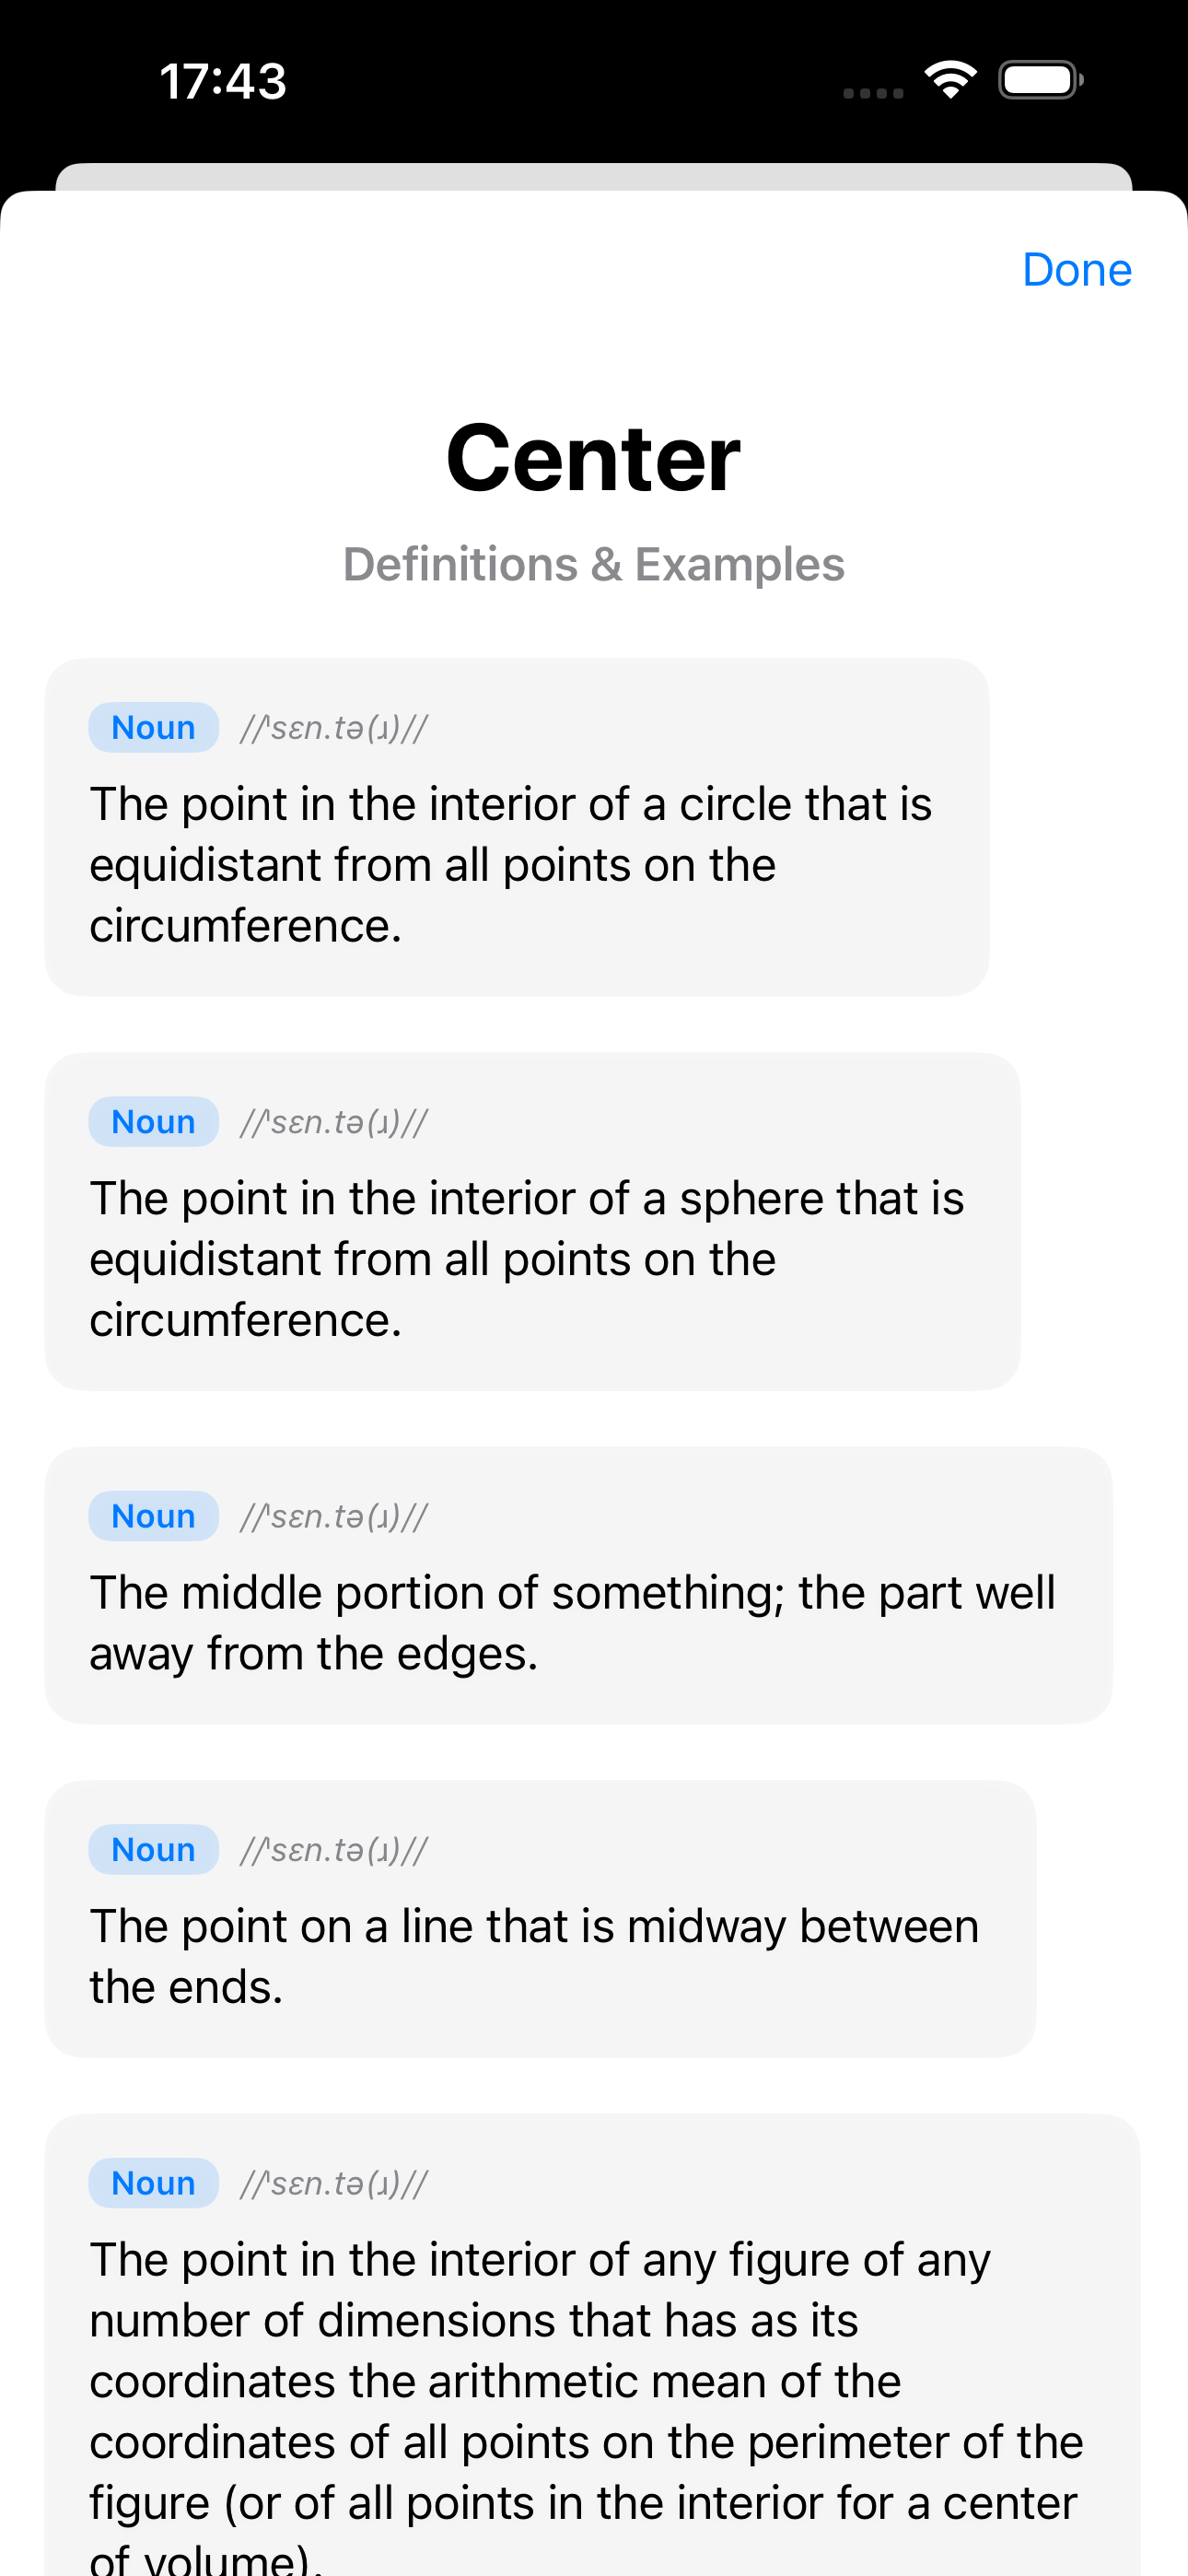Tap the cellular signal dots indicator
This screenshot has height=2576, width=1188.
pos(873,93)
